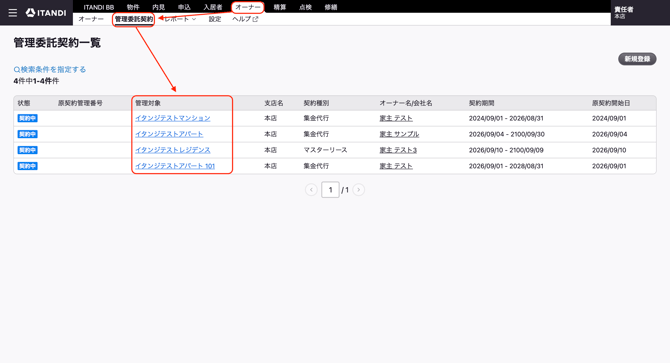Screen dimensions: 670x363
Task: Open イタンジテストレジデンス contract link
Action: (173, 150)
